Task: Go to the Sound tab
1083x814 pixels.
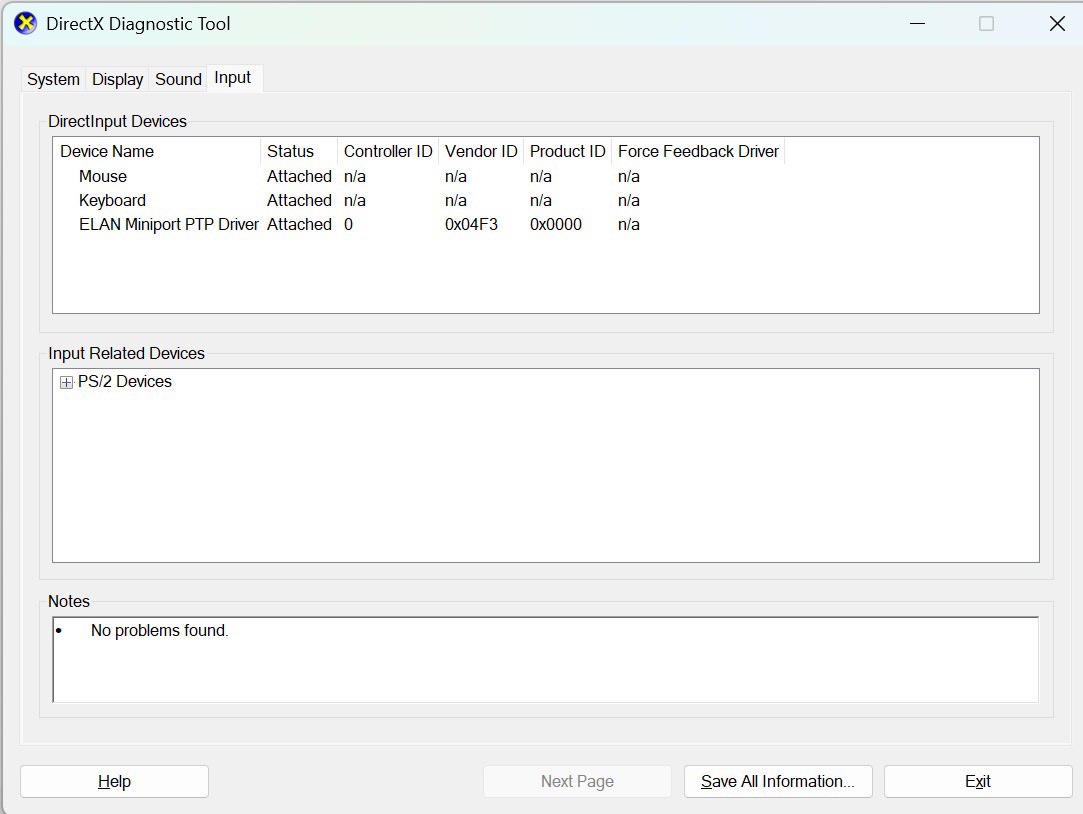Action: (178, 79)
